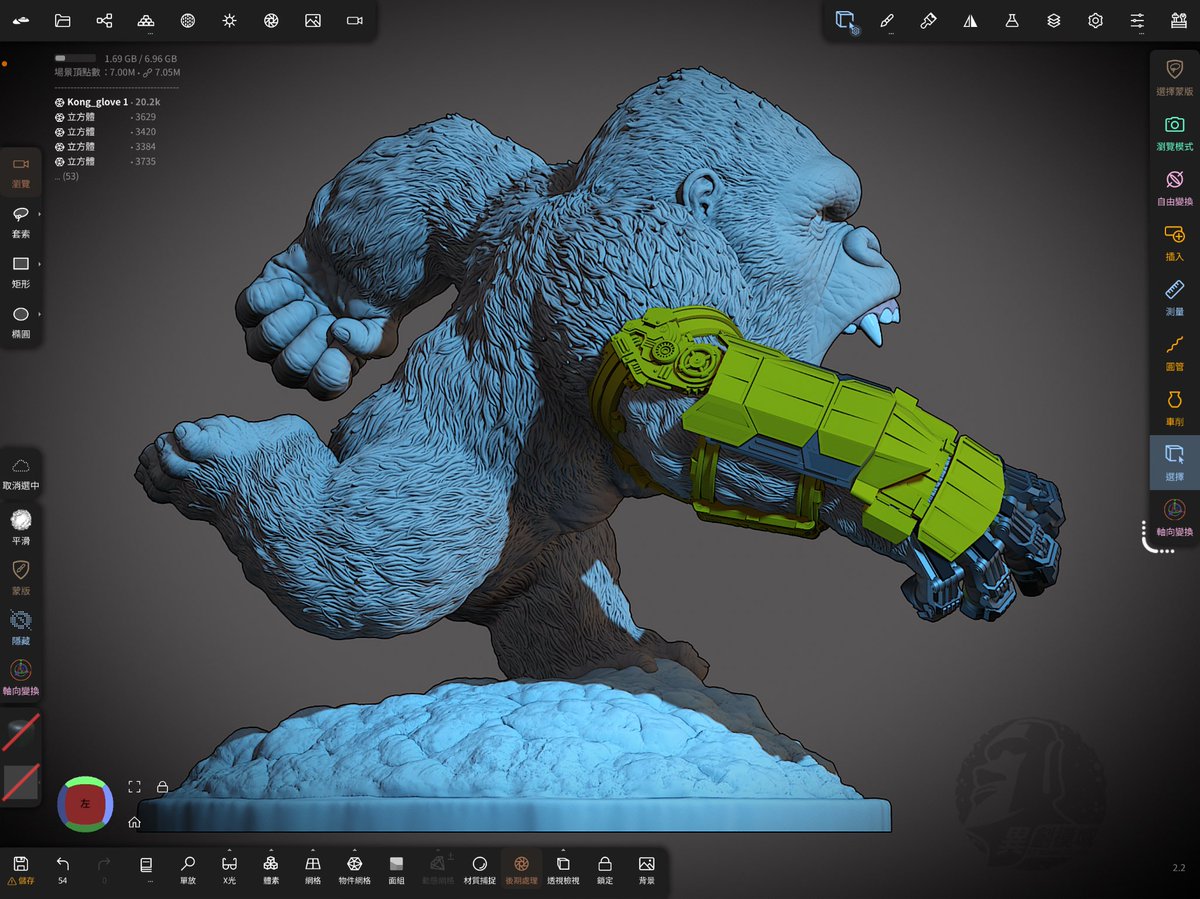Select the 立方體 object with 3629 vertices
Image resolution: width=1200 pixels, height=899 pixels.
click(x=106, y=117)
